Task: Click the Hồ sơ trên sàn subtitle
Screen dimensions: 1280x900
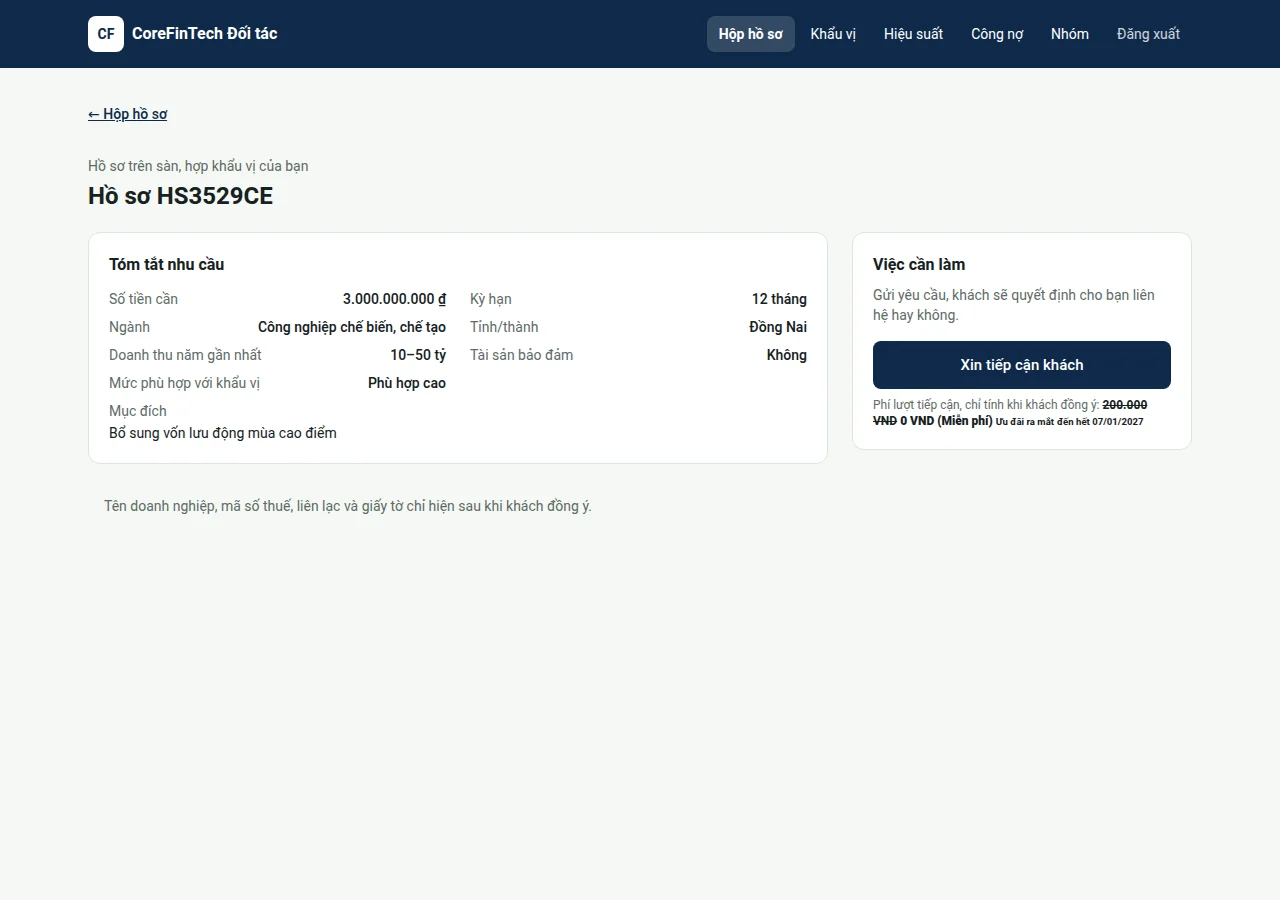Action: click(198, 166)
